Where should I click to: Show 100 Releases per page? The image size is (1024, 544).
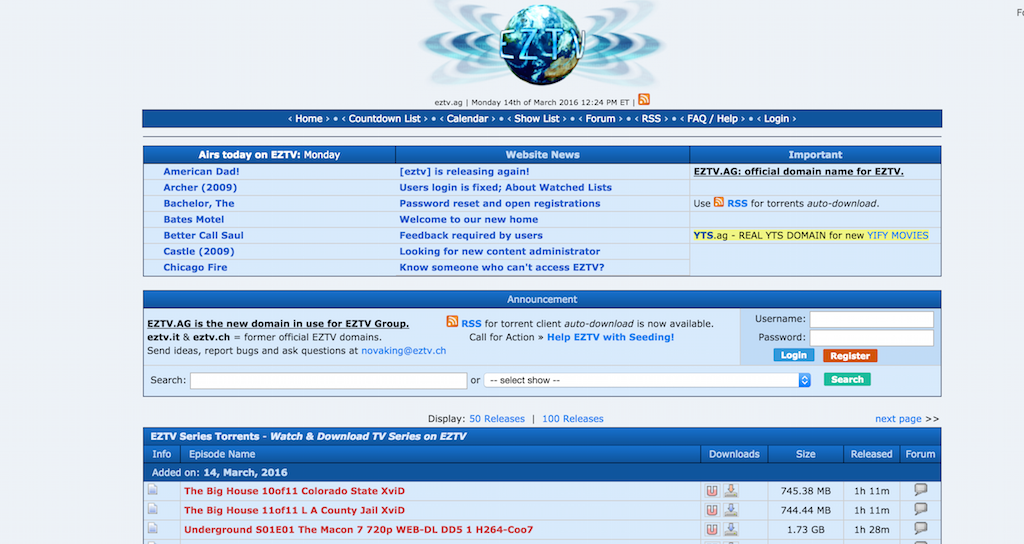573,419
